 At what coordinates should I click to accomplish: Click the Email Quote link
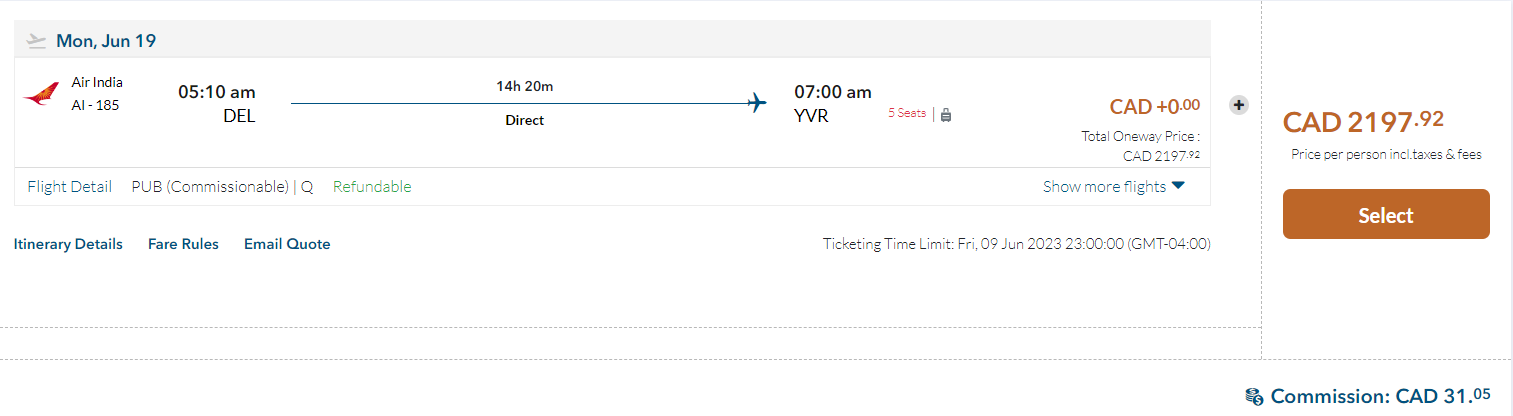pyautogui.click(x=287, y=244)
